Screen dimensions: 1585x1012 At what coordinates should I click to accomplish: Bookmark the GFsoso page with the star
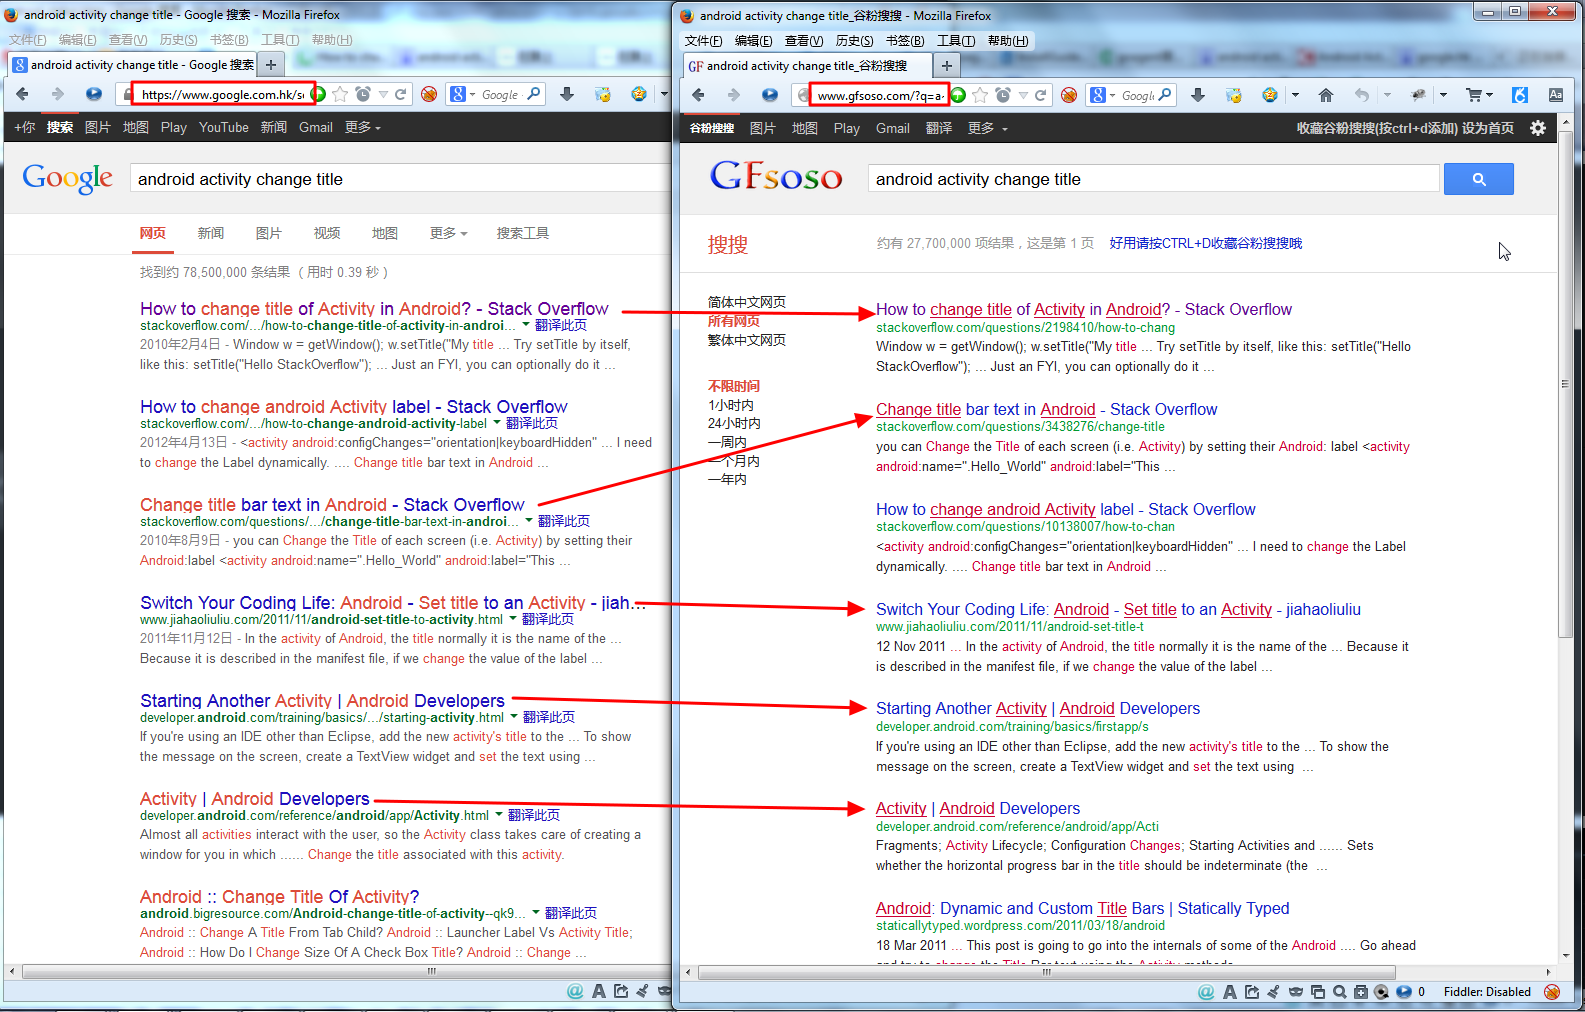click(980, 95)
